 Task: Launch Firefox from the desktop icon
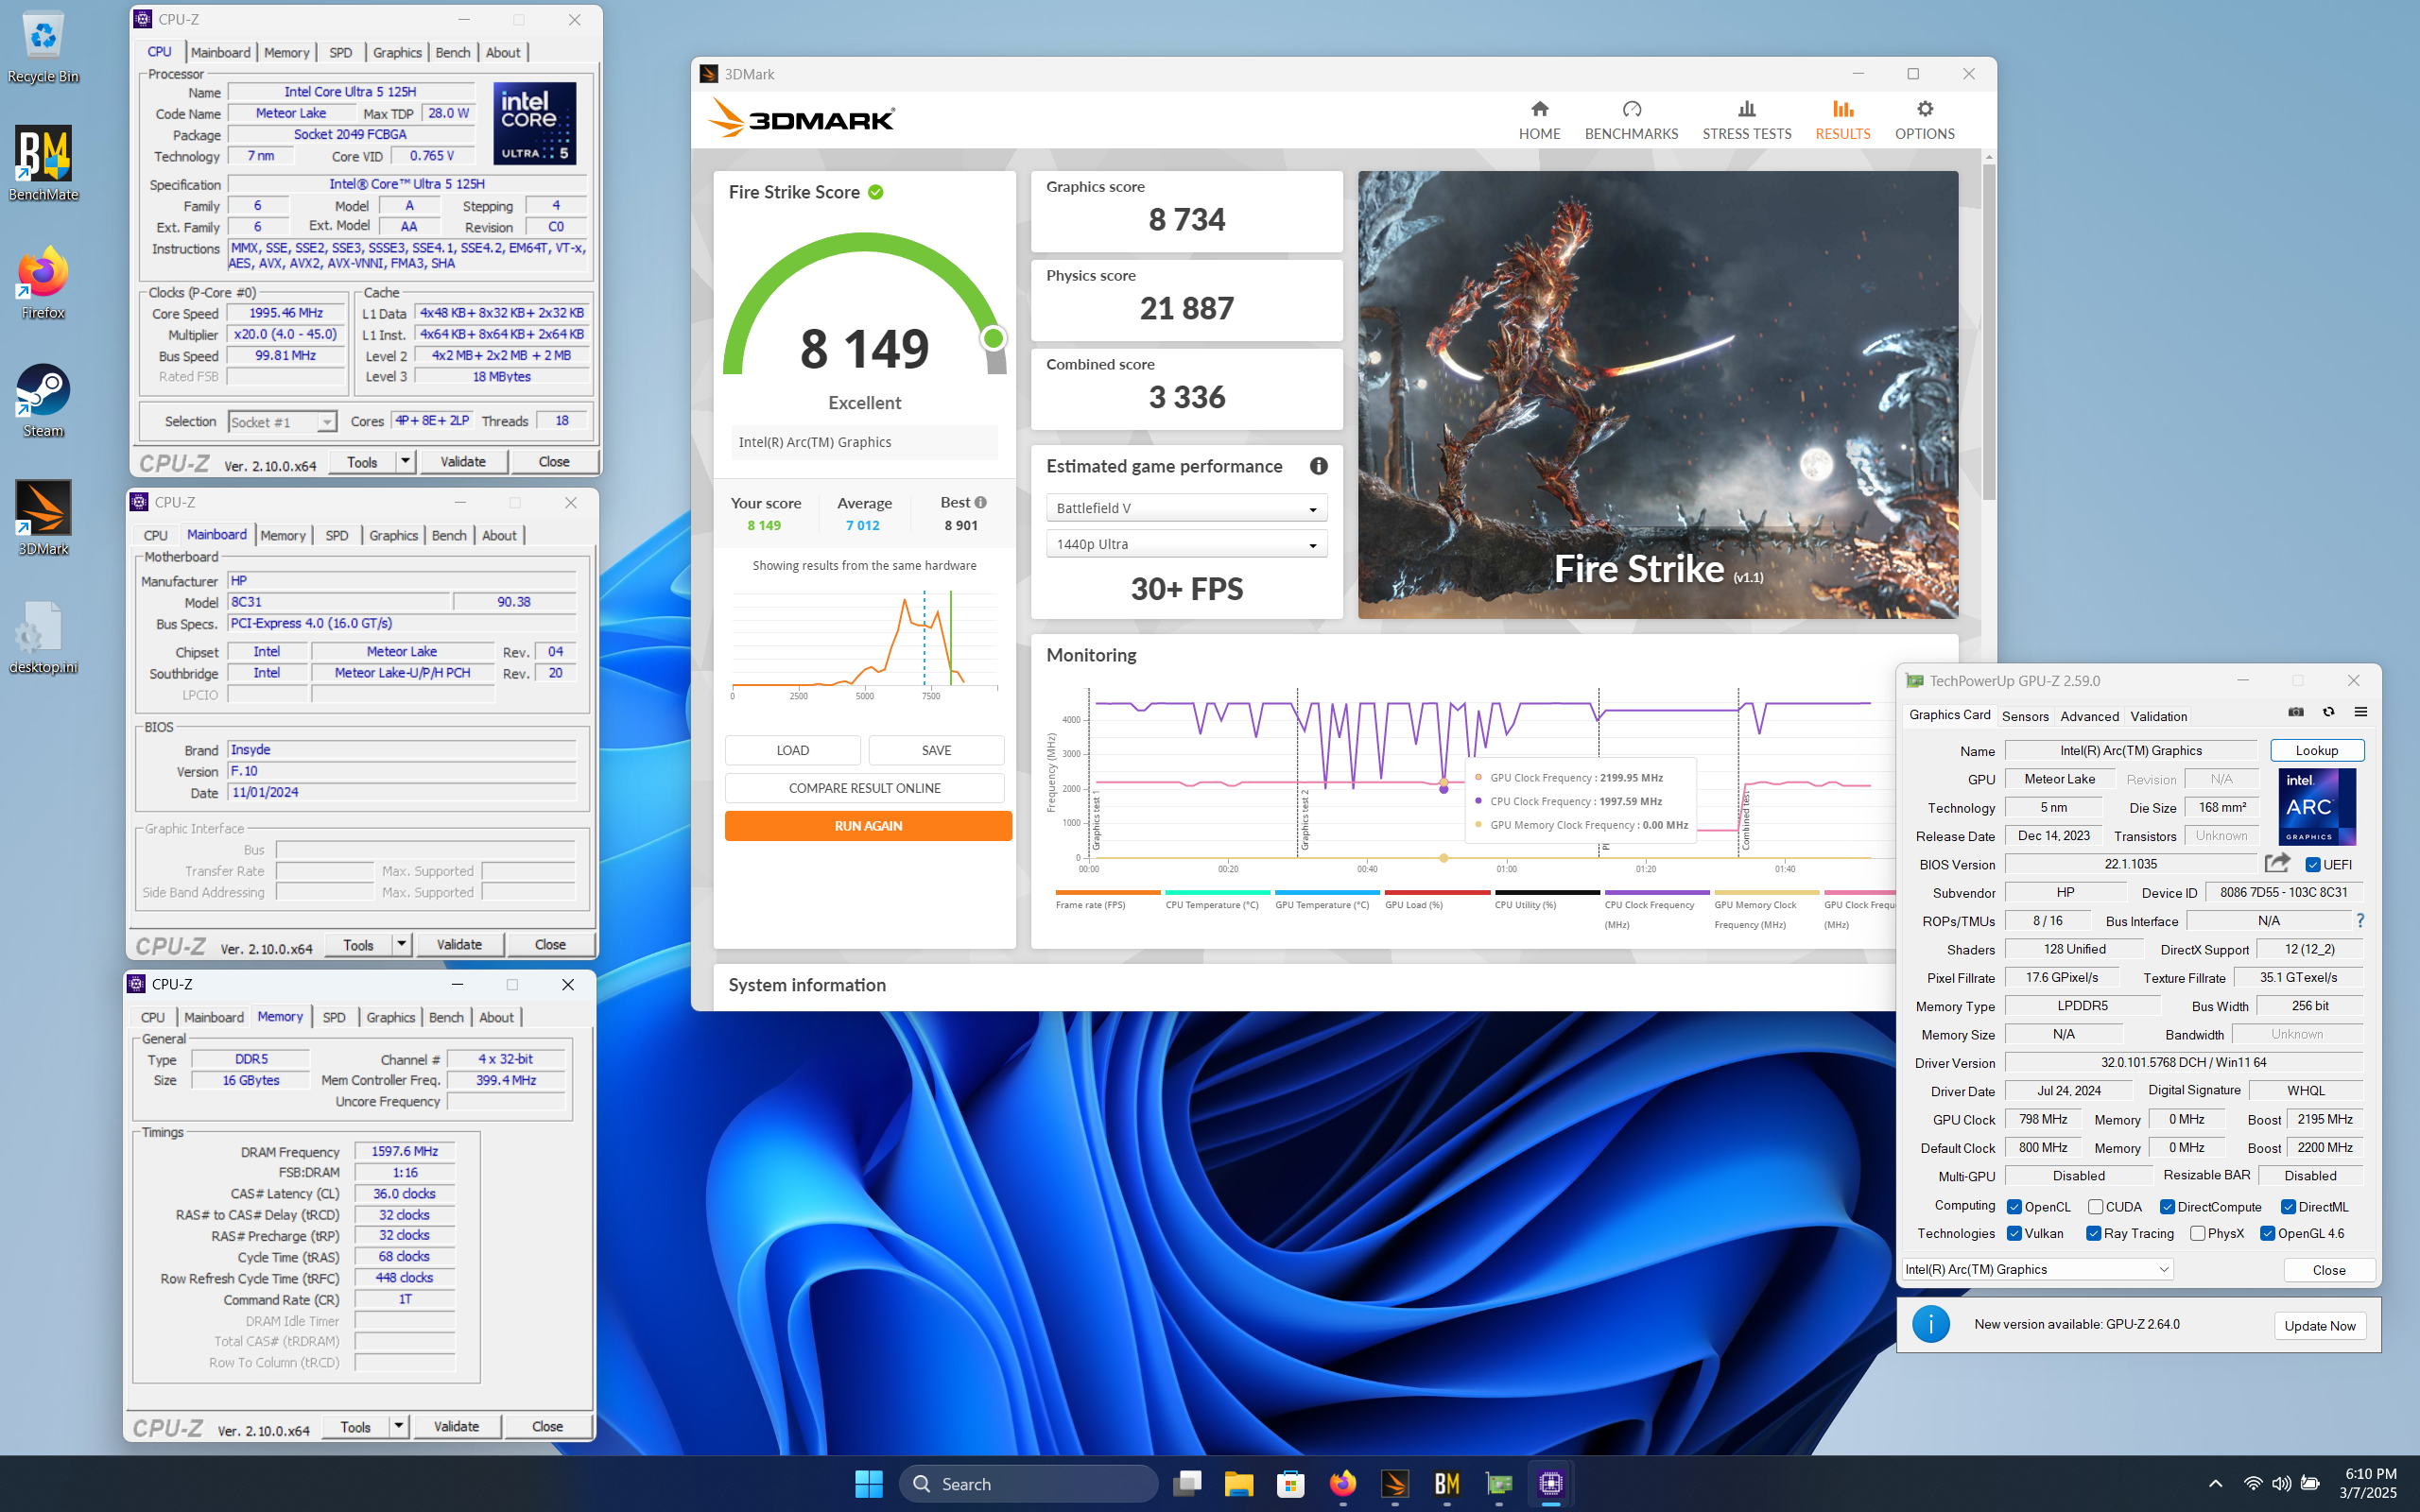click(x=43, y=282)
